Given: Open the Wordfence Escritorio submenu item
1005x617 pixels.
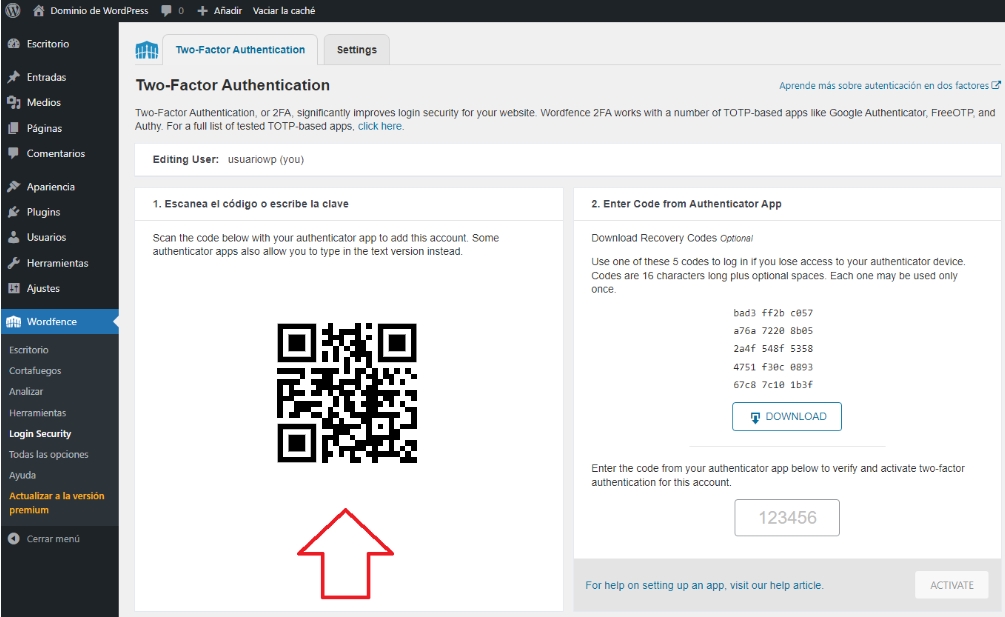Looking at the screenshot, I should 29,350.
